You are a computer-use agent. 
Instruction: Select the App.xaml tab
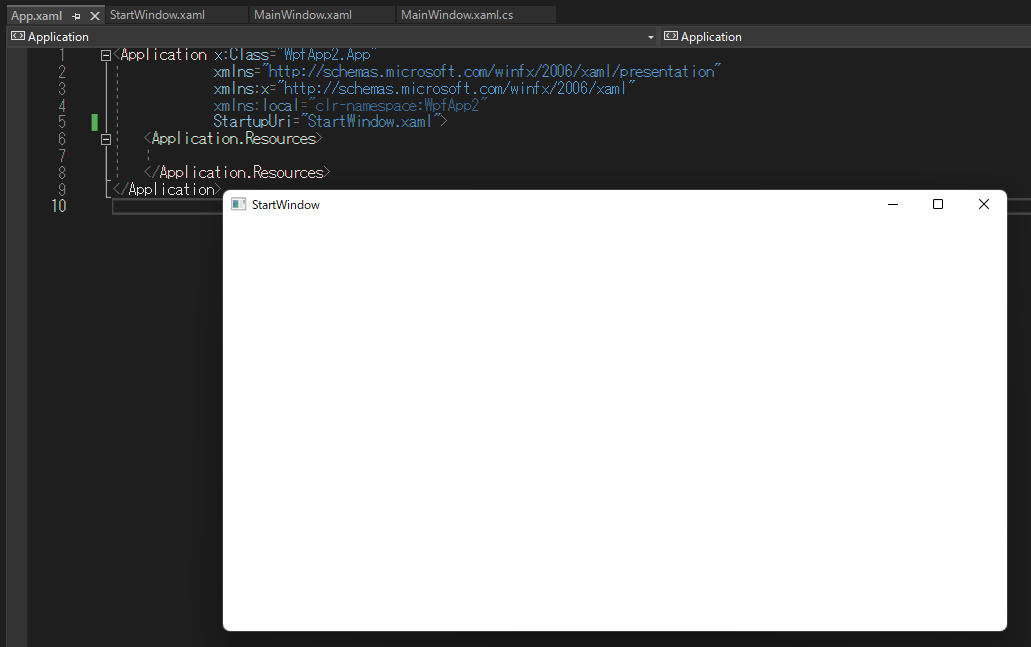[x=35, y=15]
